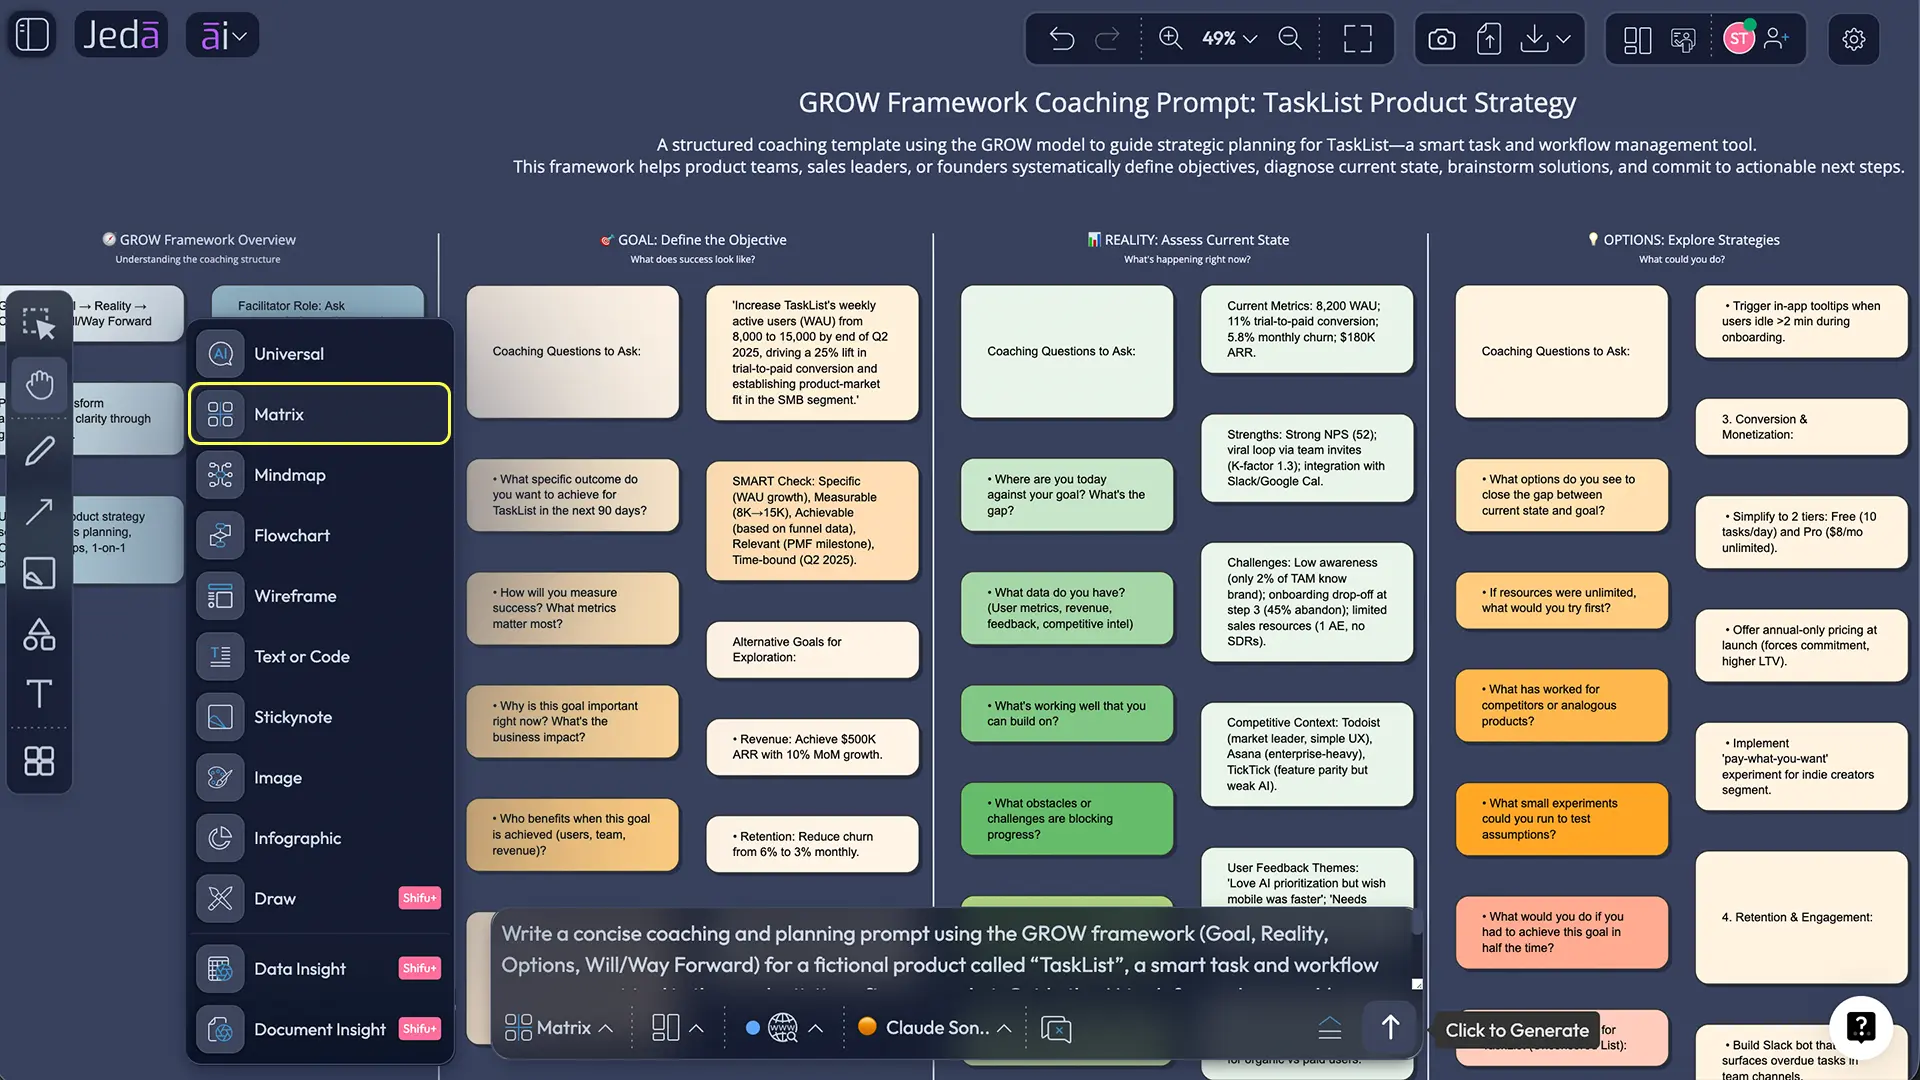
Task: Expand the layout options in prompt bar
Action: (x=677, y=1028)
